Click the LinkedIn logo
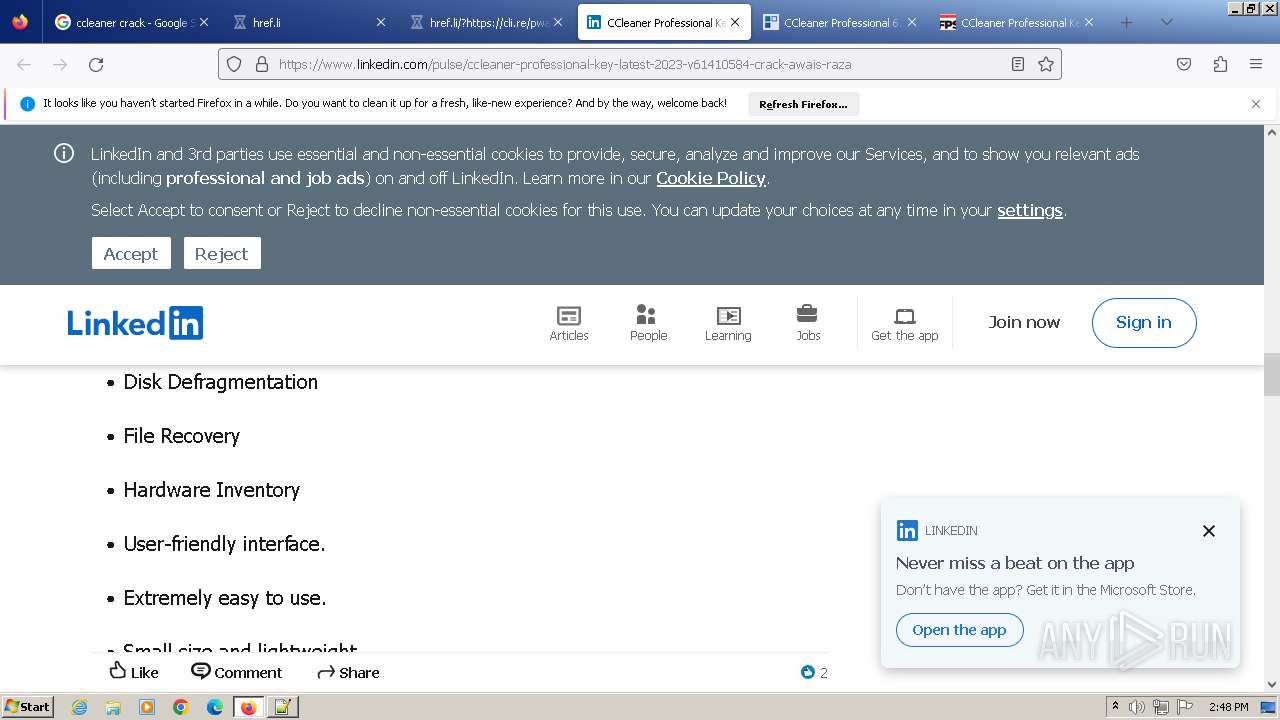The image size is (1280, 720). pos(135,323)
